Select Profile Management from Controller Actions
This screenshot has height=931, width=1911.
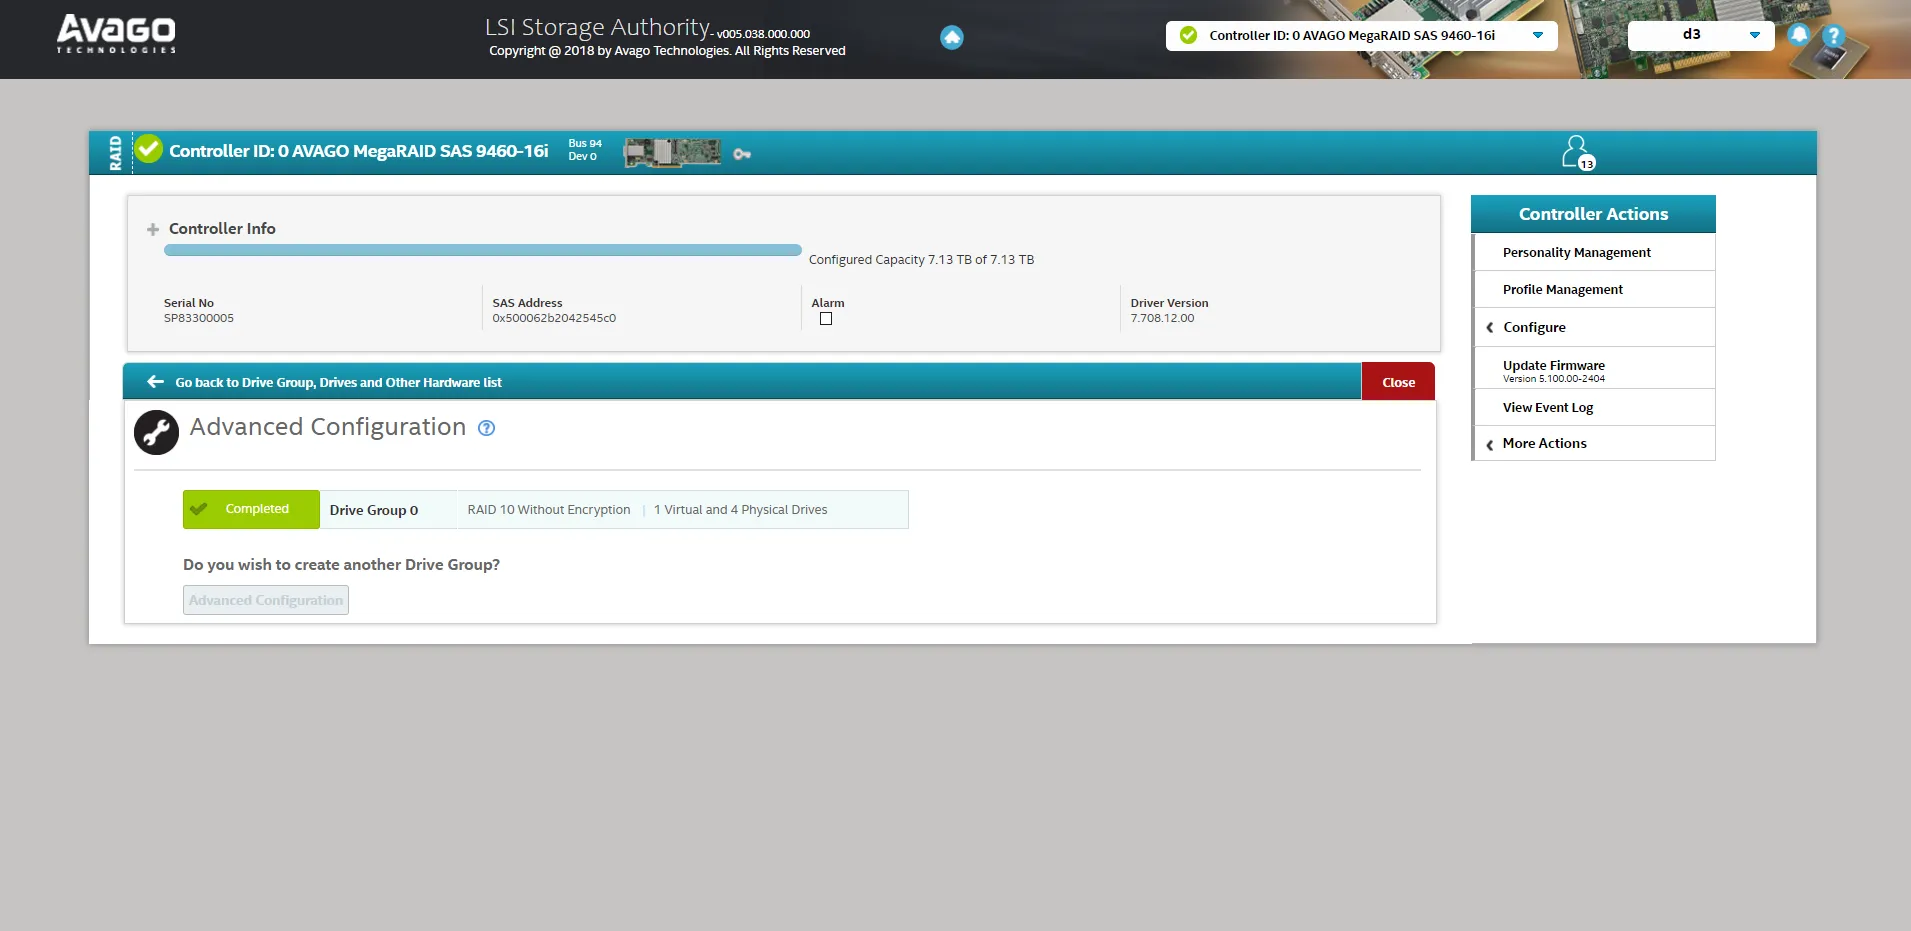pos(1562,289)
